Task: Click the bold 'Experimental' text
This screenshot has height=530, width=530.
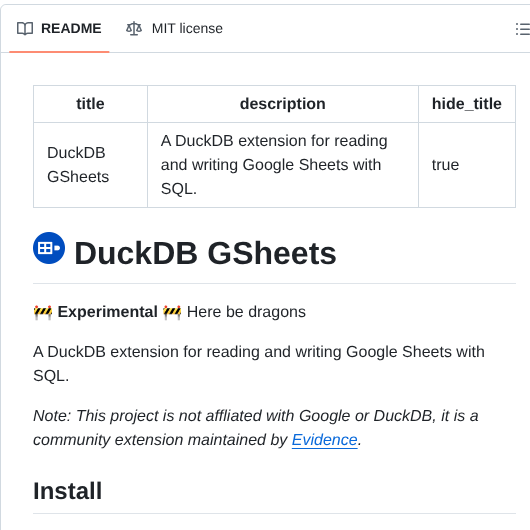Action: [107, 312]
